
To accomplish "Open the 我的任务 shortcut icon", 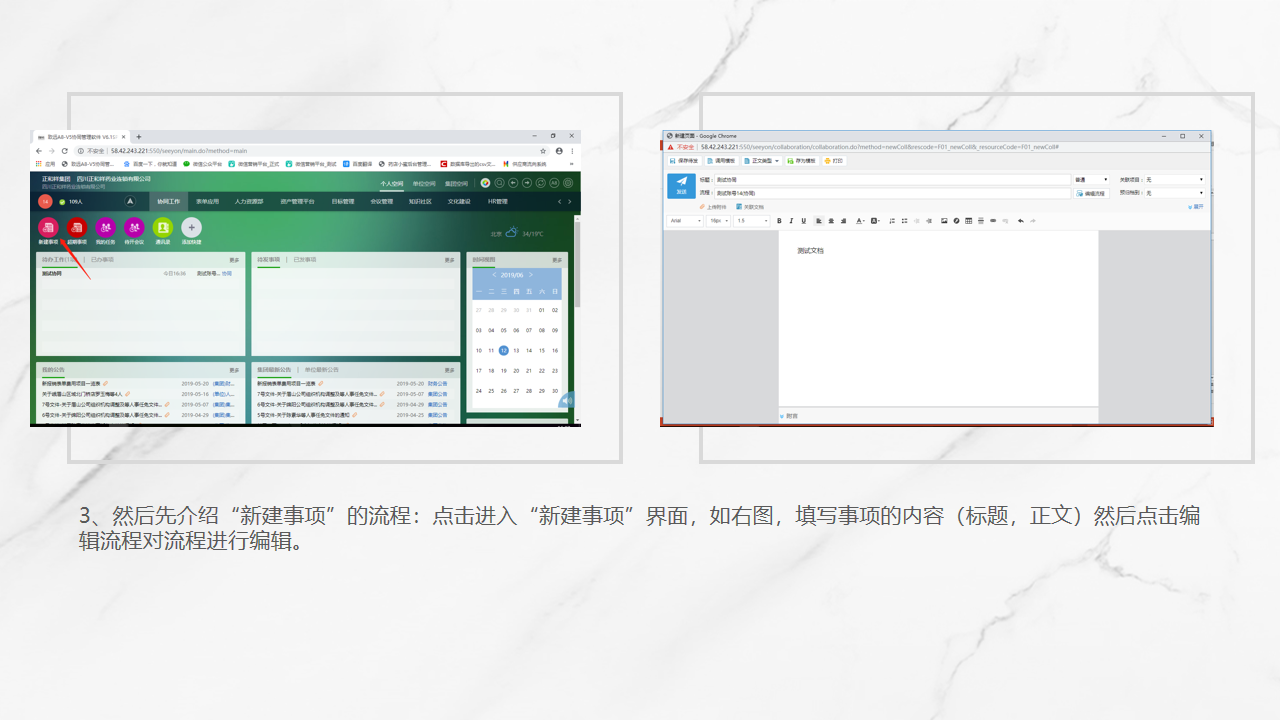I will pos(105,229).
